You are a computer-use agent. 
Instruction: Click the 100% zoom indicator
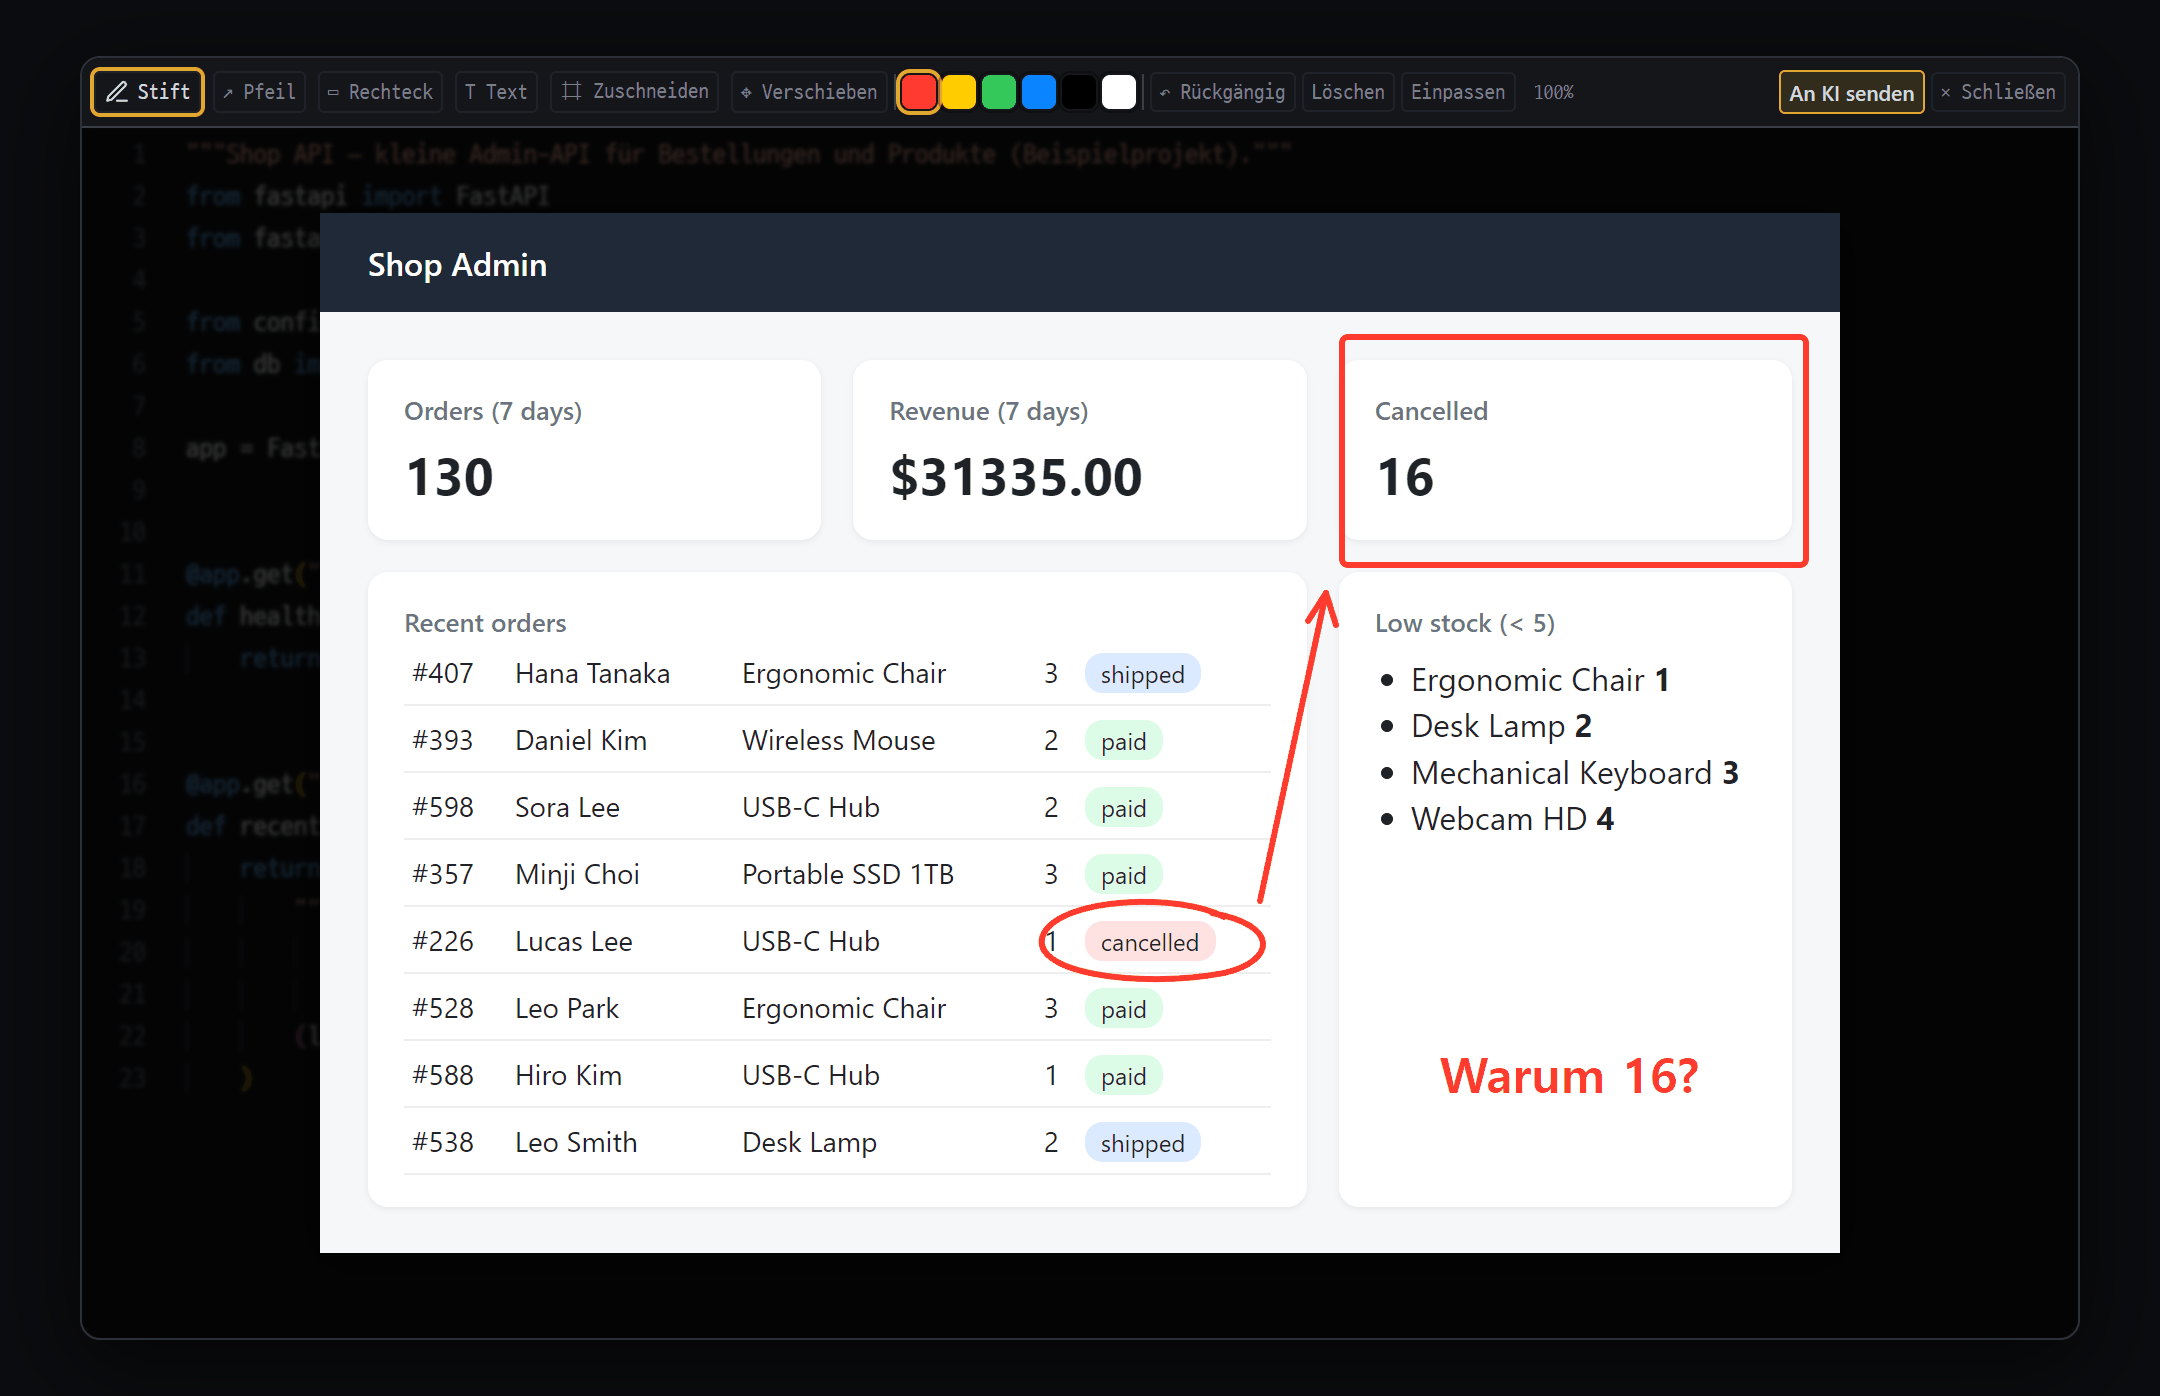(1554, 92)
